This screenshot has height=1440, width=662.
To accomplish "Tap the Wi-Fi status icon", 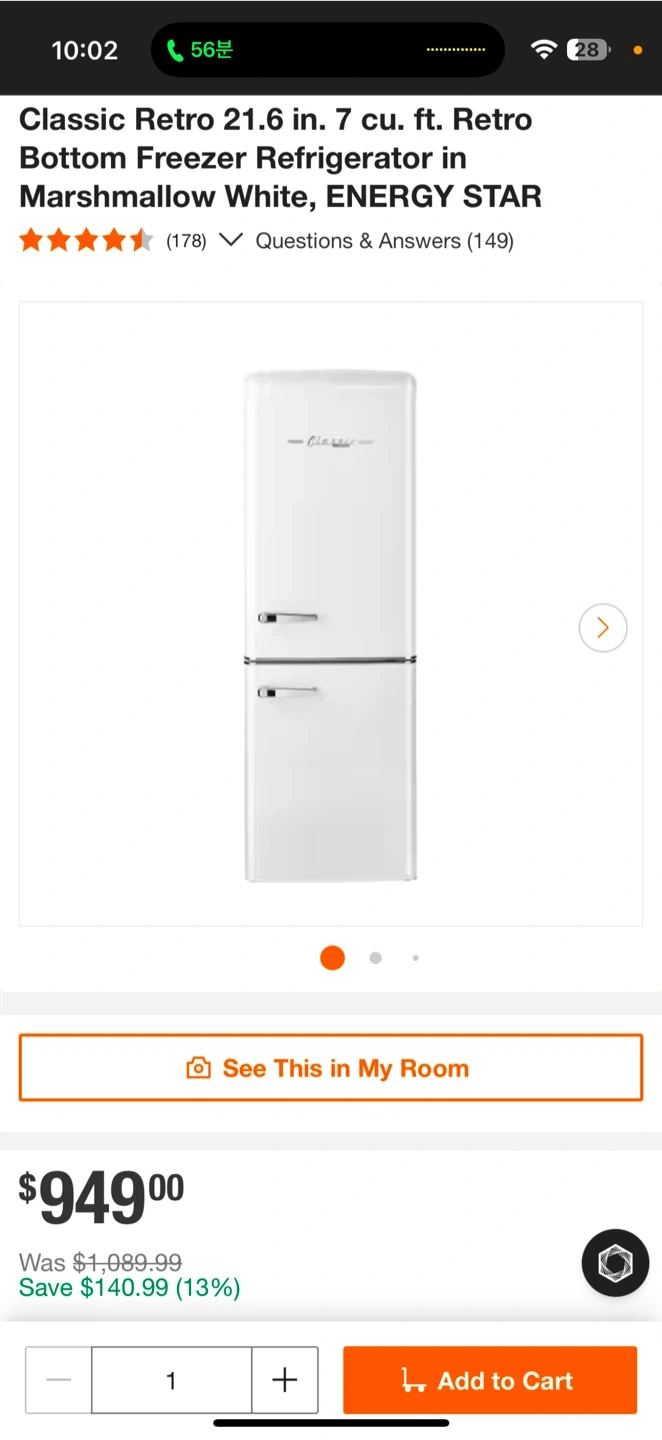I will coord(543,50).
